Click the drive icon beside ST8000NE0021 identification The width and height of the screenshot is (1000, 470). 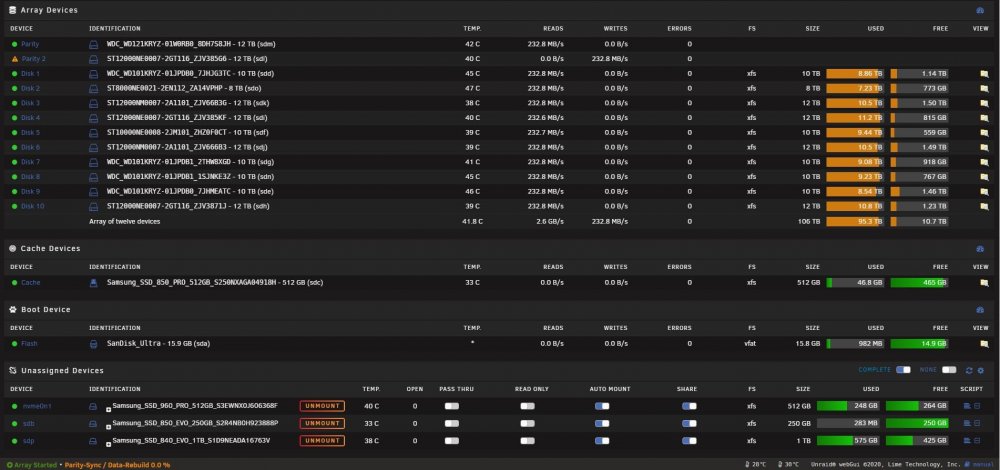[94, 89]
